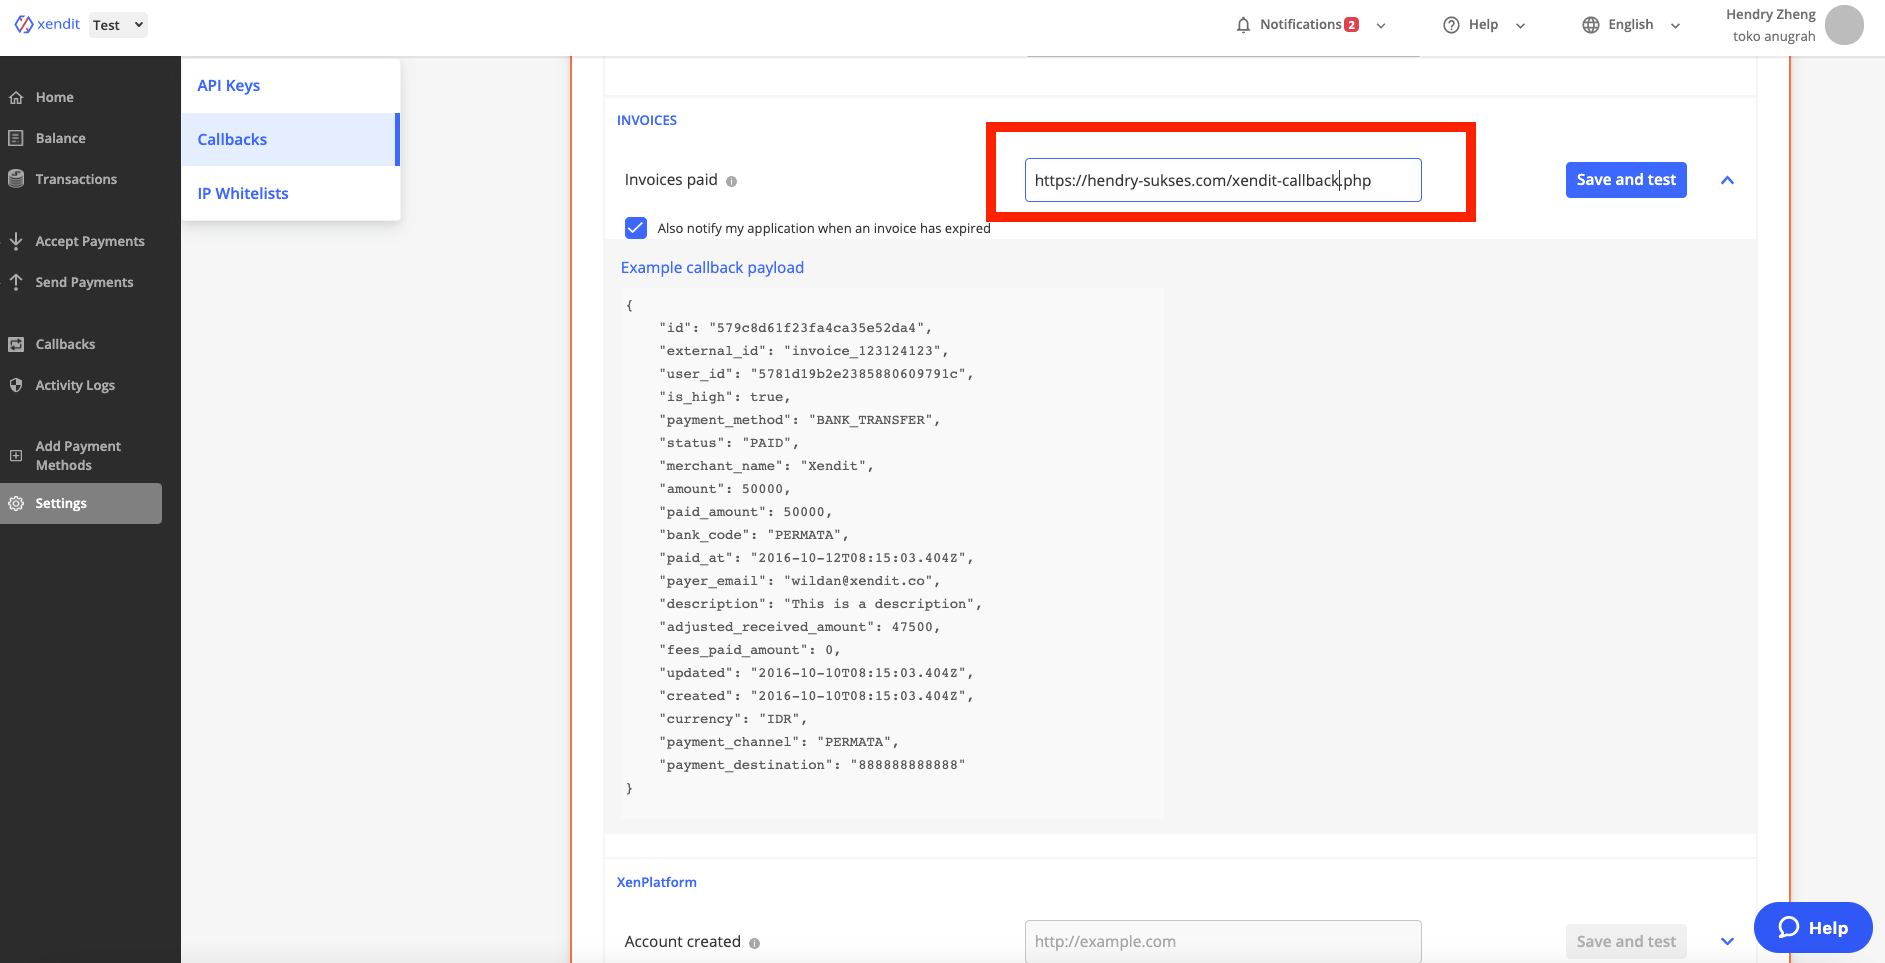Click the Invoices paid label

(x=671, y=180)
